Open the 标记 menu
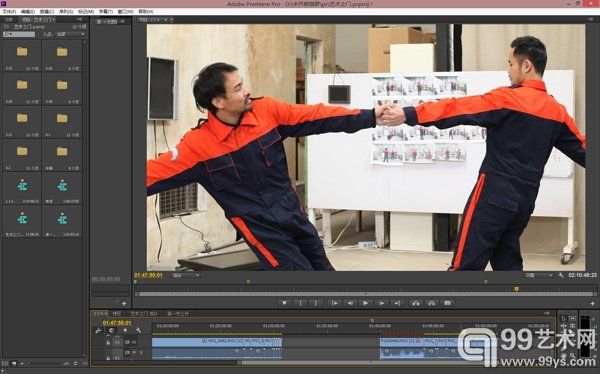This screenshot has width=600, height=374. [x=86, y=11]
